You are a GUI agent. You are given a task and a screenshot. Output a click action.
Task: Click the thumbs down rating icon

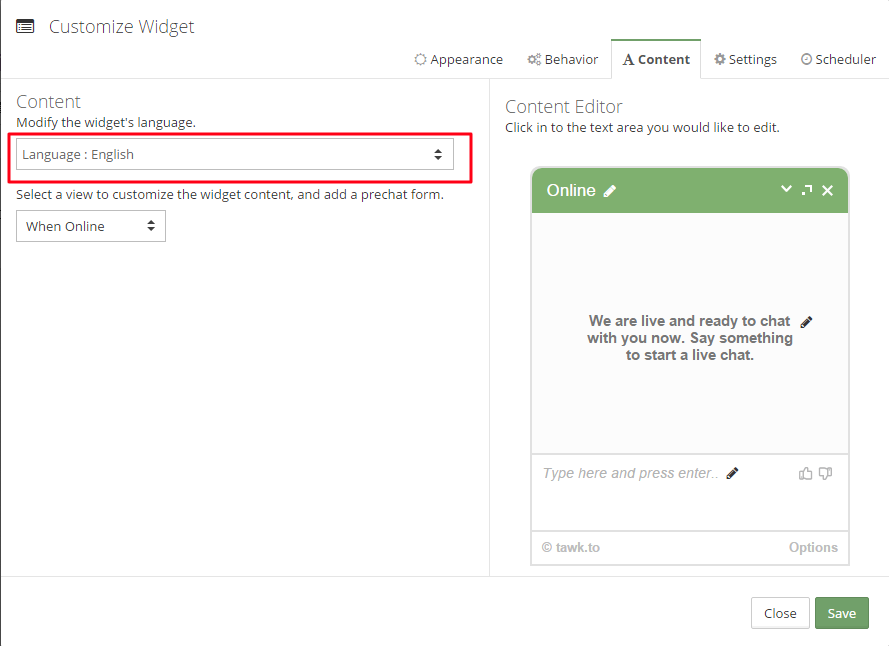[825, 473]
